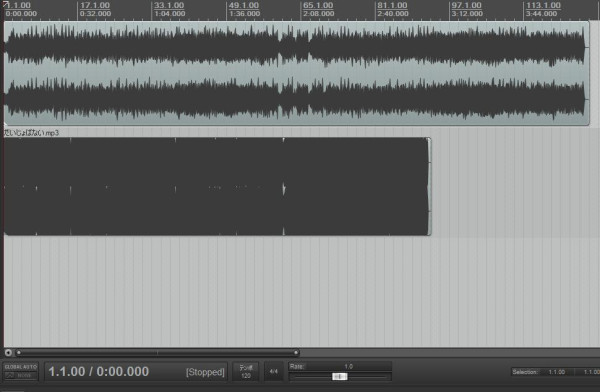Click ruler marker 33.1.00 at 1:04.000

point(170,10)
